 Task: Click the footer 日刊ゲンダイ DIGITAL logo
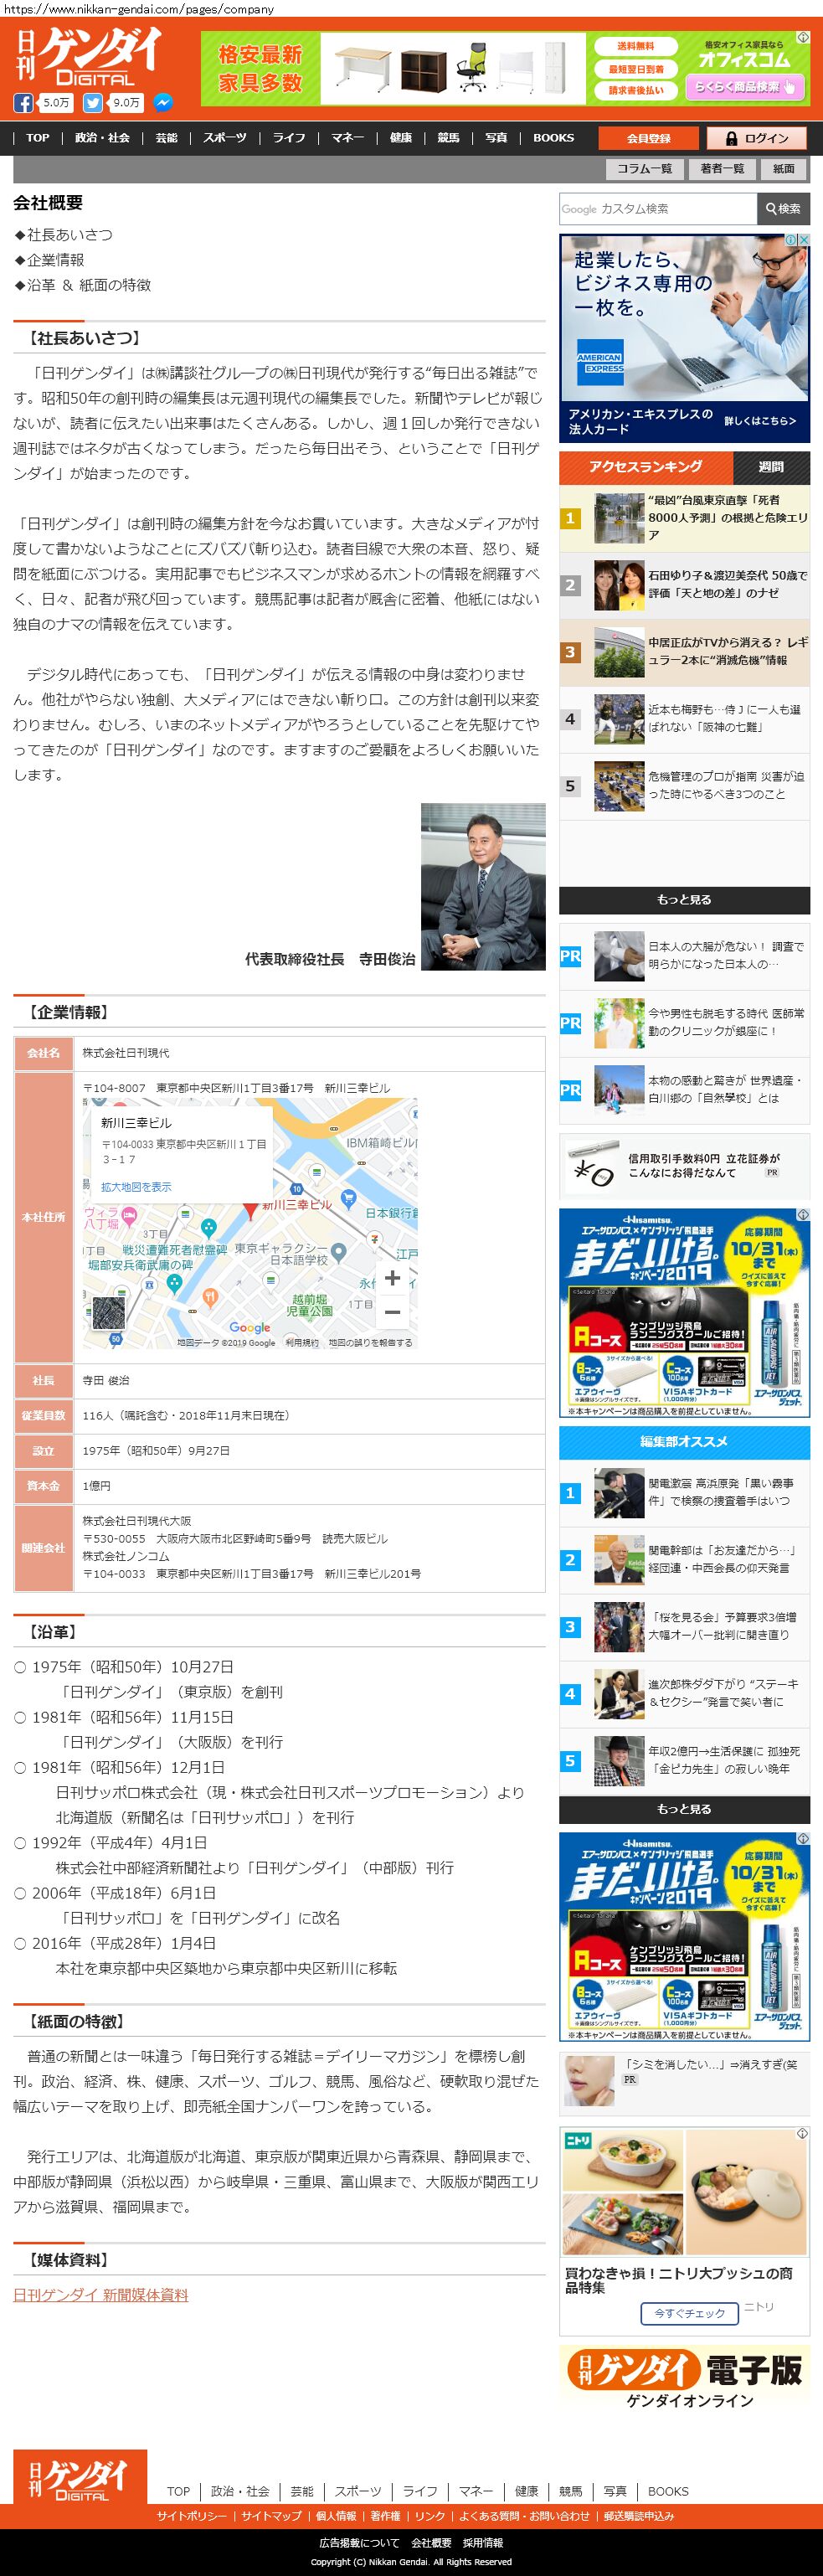pos(80,2476)
